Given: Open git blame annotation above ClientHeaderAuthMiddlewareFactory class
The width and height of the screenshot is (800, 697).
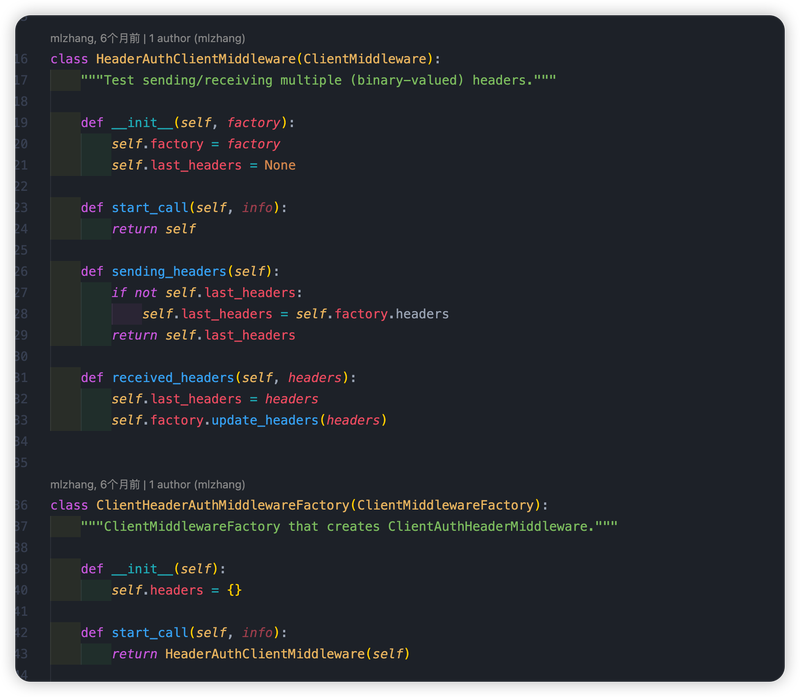Looking at the screenshot, I should pos(147,484).
